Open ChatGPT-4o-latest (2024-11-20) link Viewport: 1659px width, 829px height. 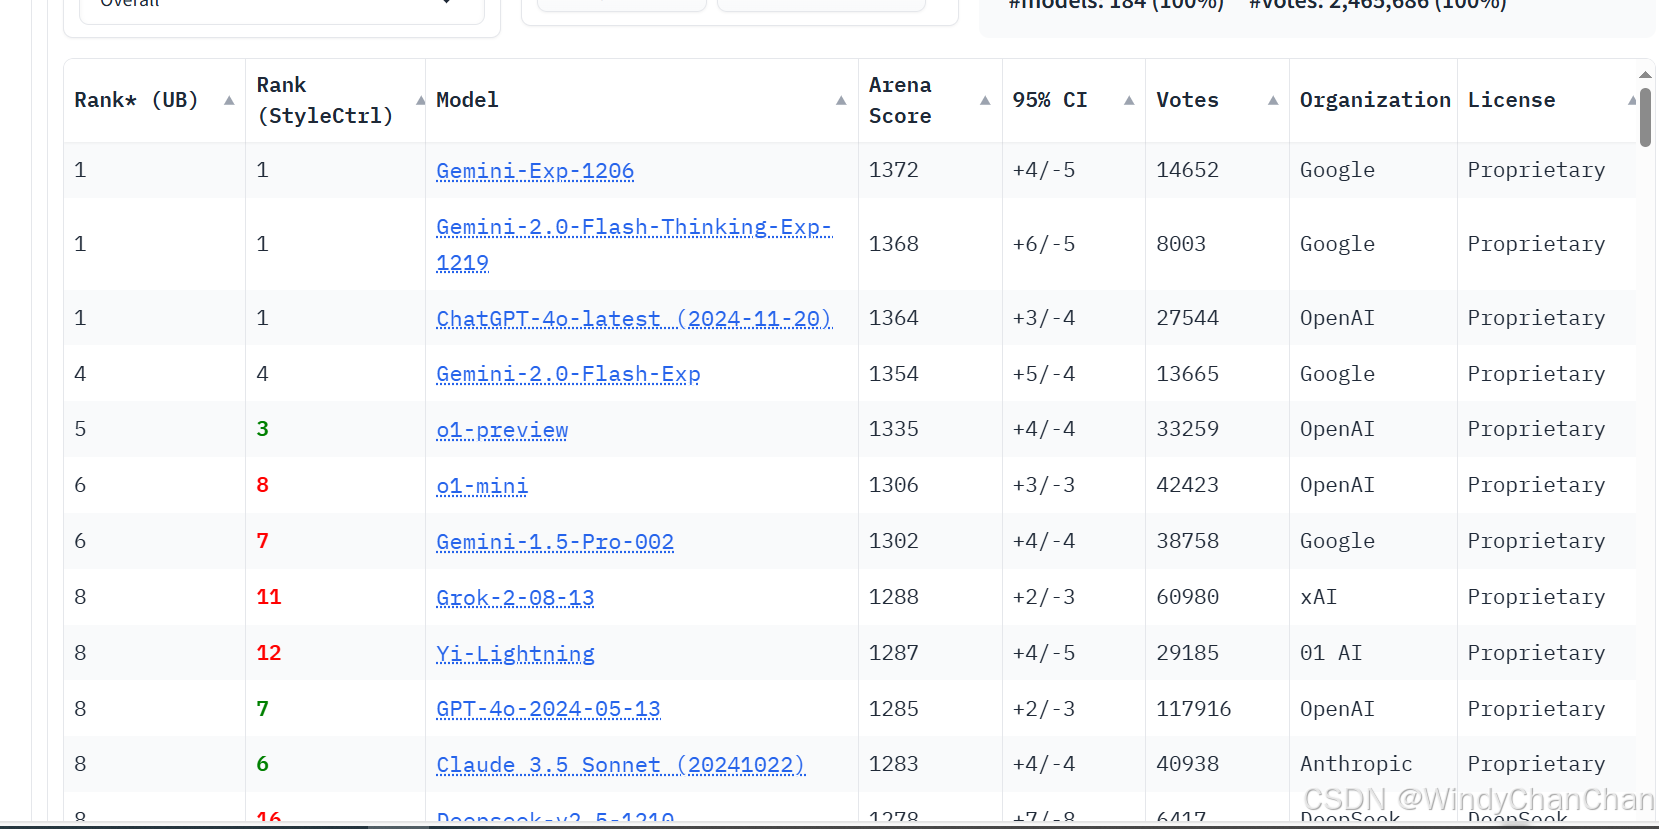[x=634, y=319]
